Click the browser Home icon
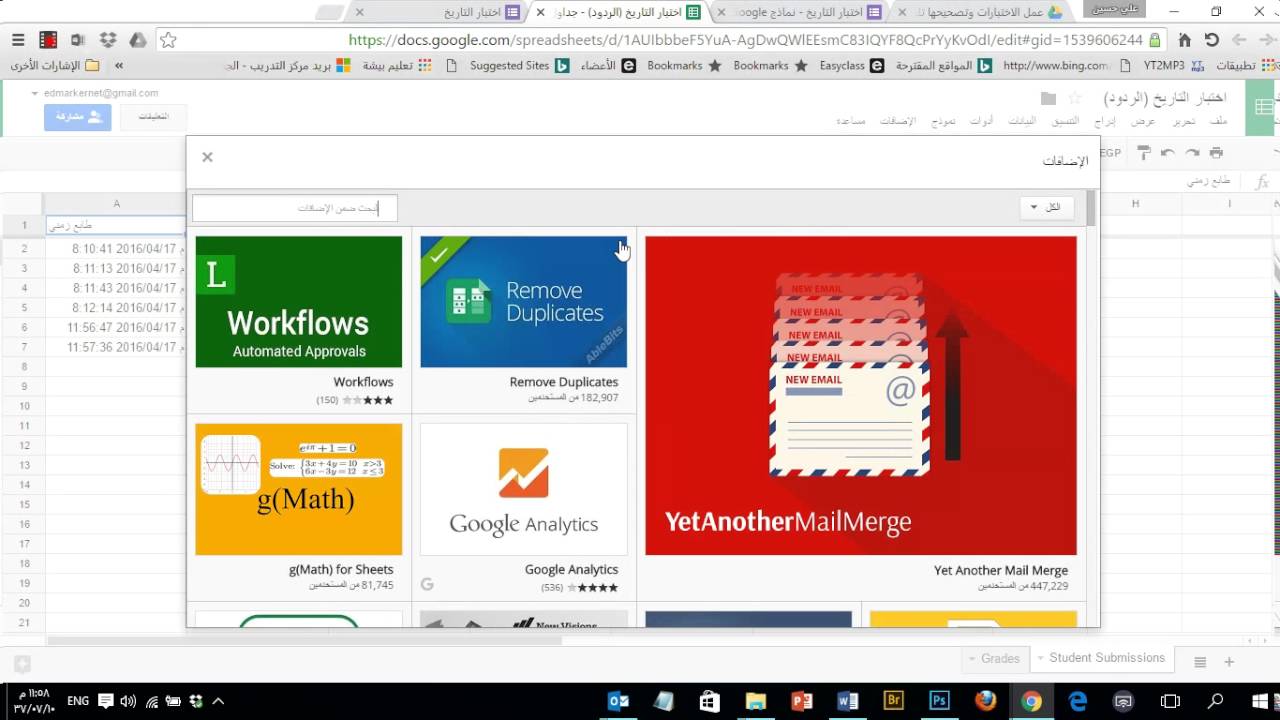 coord(1185,40)
